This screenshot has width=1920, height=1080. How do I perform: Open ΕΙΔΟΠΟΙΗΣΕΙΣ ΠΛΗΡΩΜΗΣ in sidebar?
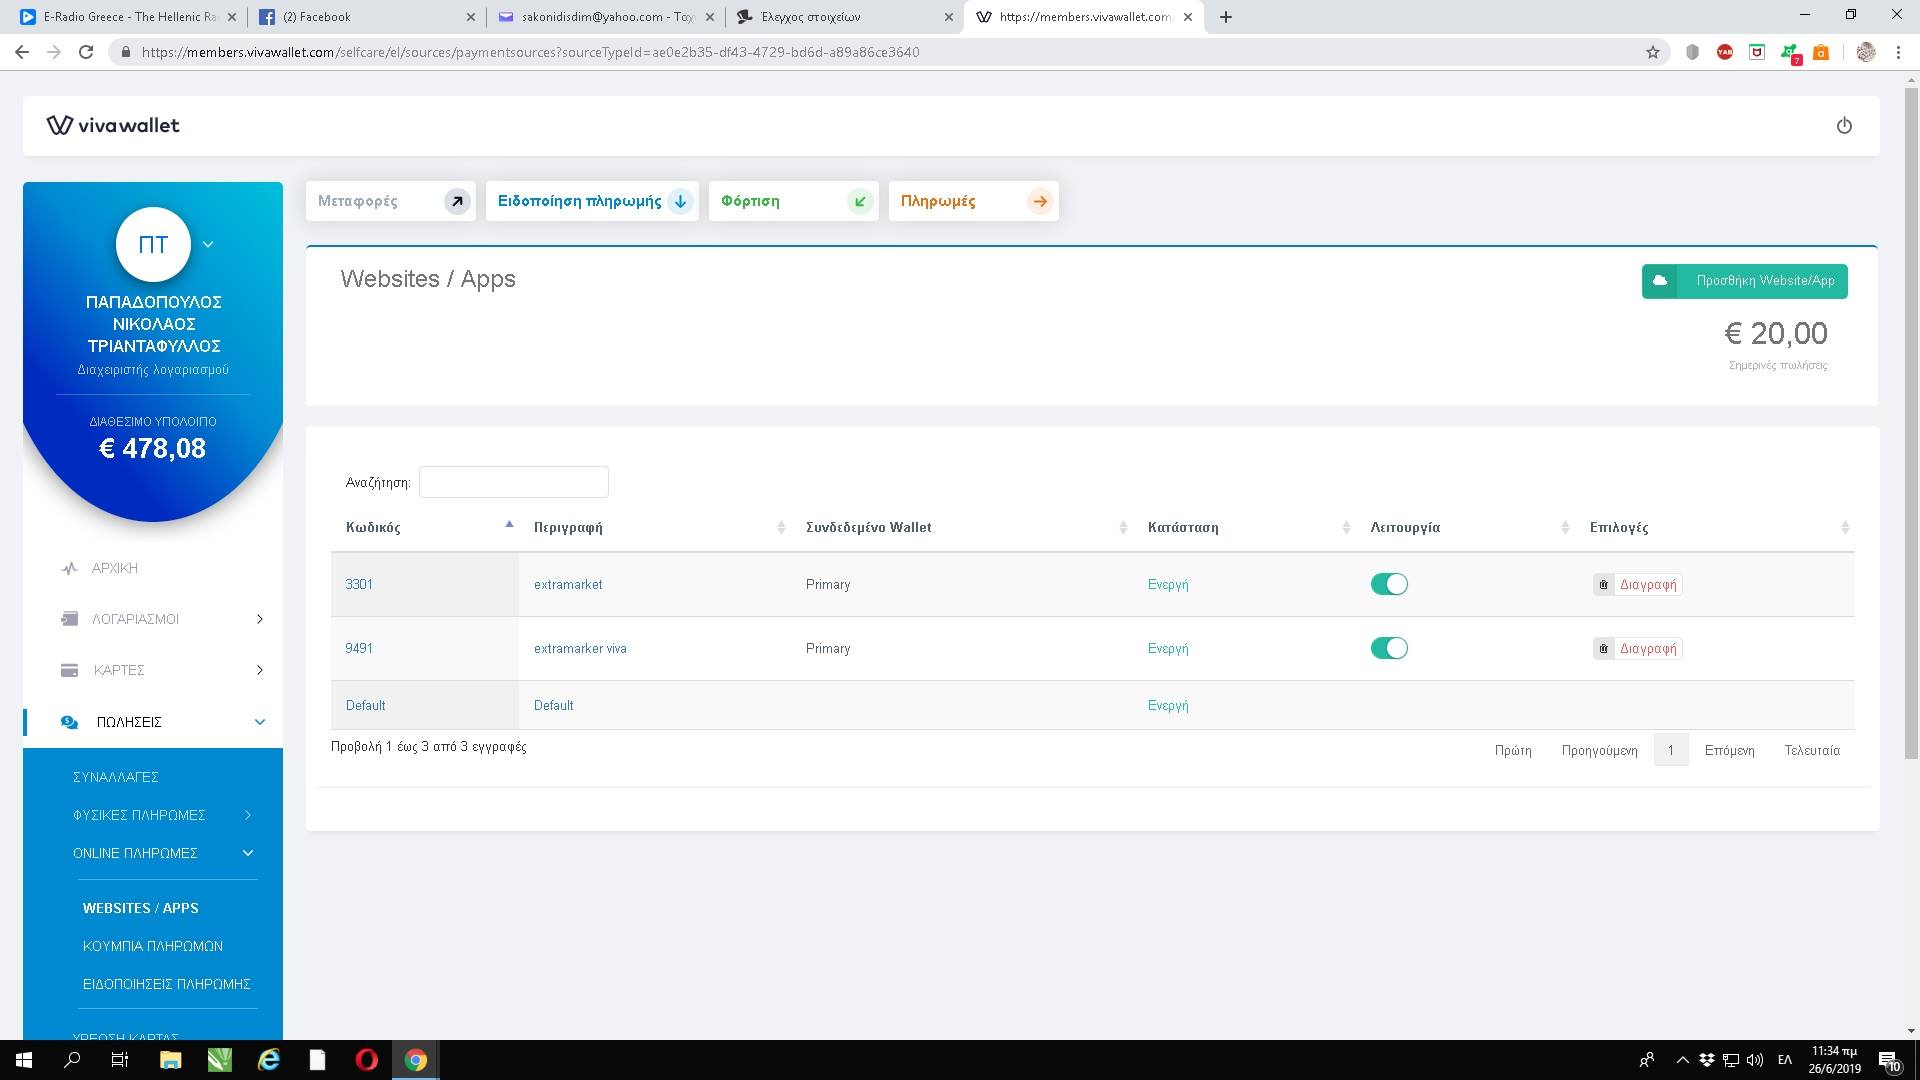point(166,984)
